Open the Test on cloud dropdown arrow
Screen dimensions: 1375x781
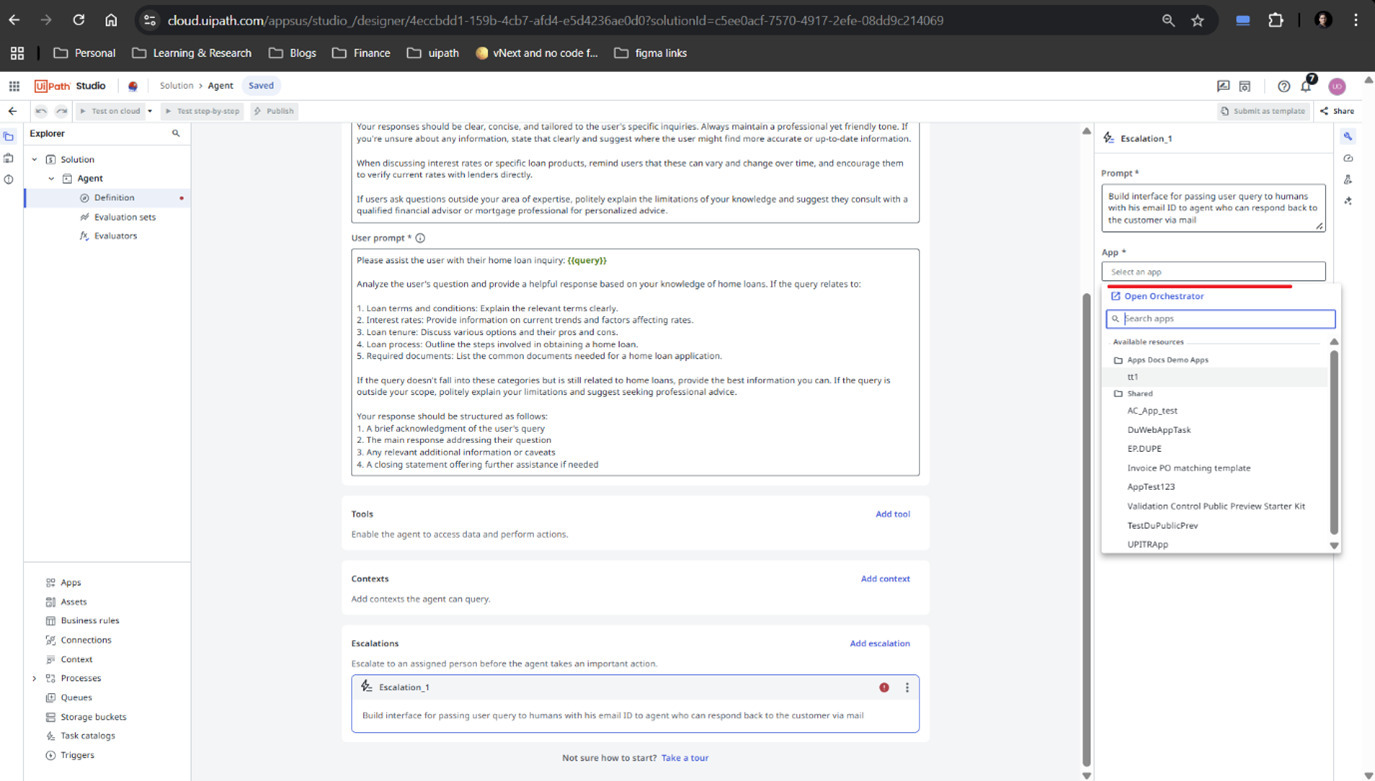(x=150, y=111)
